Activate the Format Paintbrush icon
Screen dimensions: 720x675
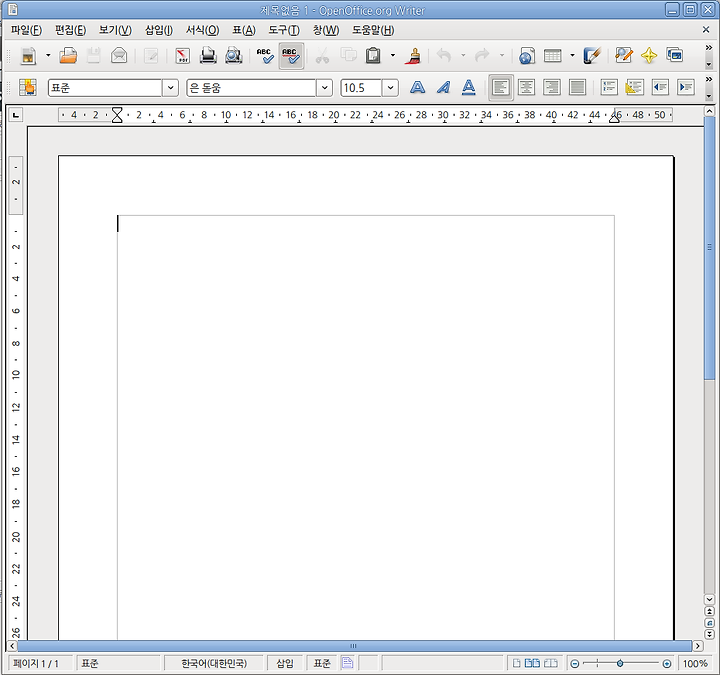[x=413, y=56]
